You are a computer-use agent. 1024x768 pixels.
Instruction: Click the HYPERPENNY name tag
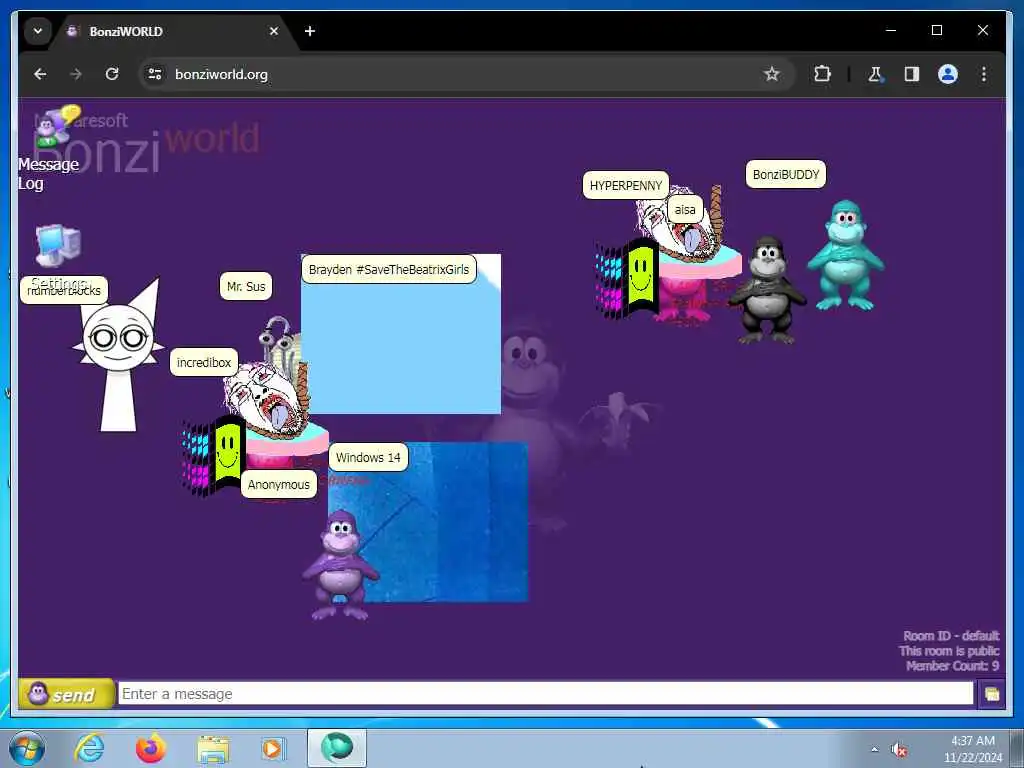626,185
